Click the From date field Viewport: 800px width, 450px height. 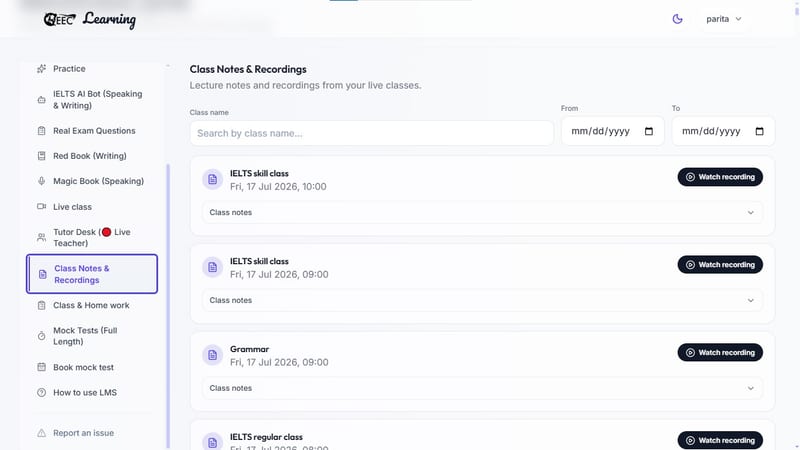tap(613, 131)
